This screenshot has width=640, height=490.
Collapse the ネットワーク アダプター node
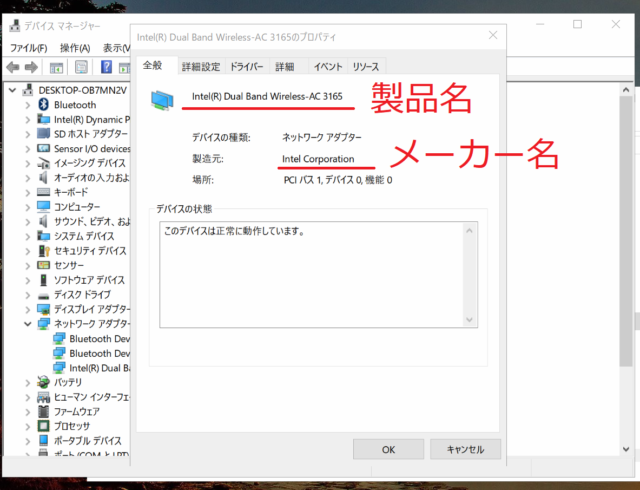(27, 324)
